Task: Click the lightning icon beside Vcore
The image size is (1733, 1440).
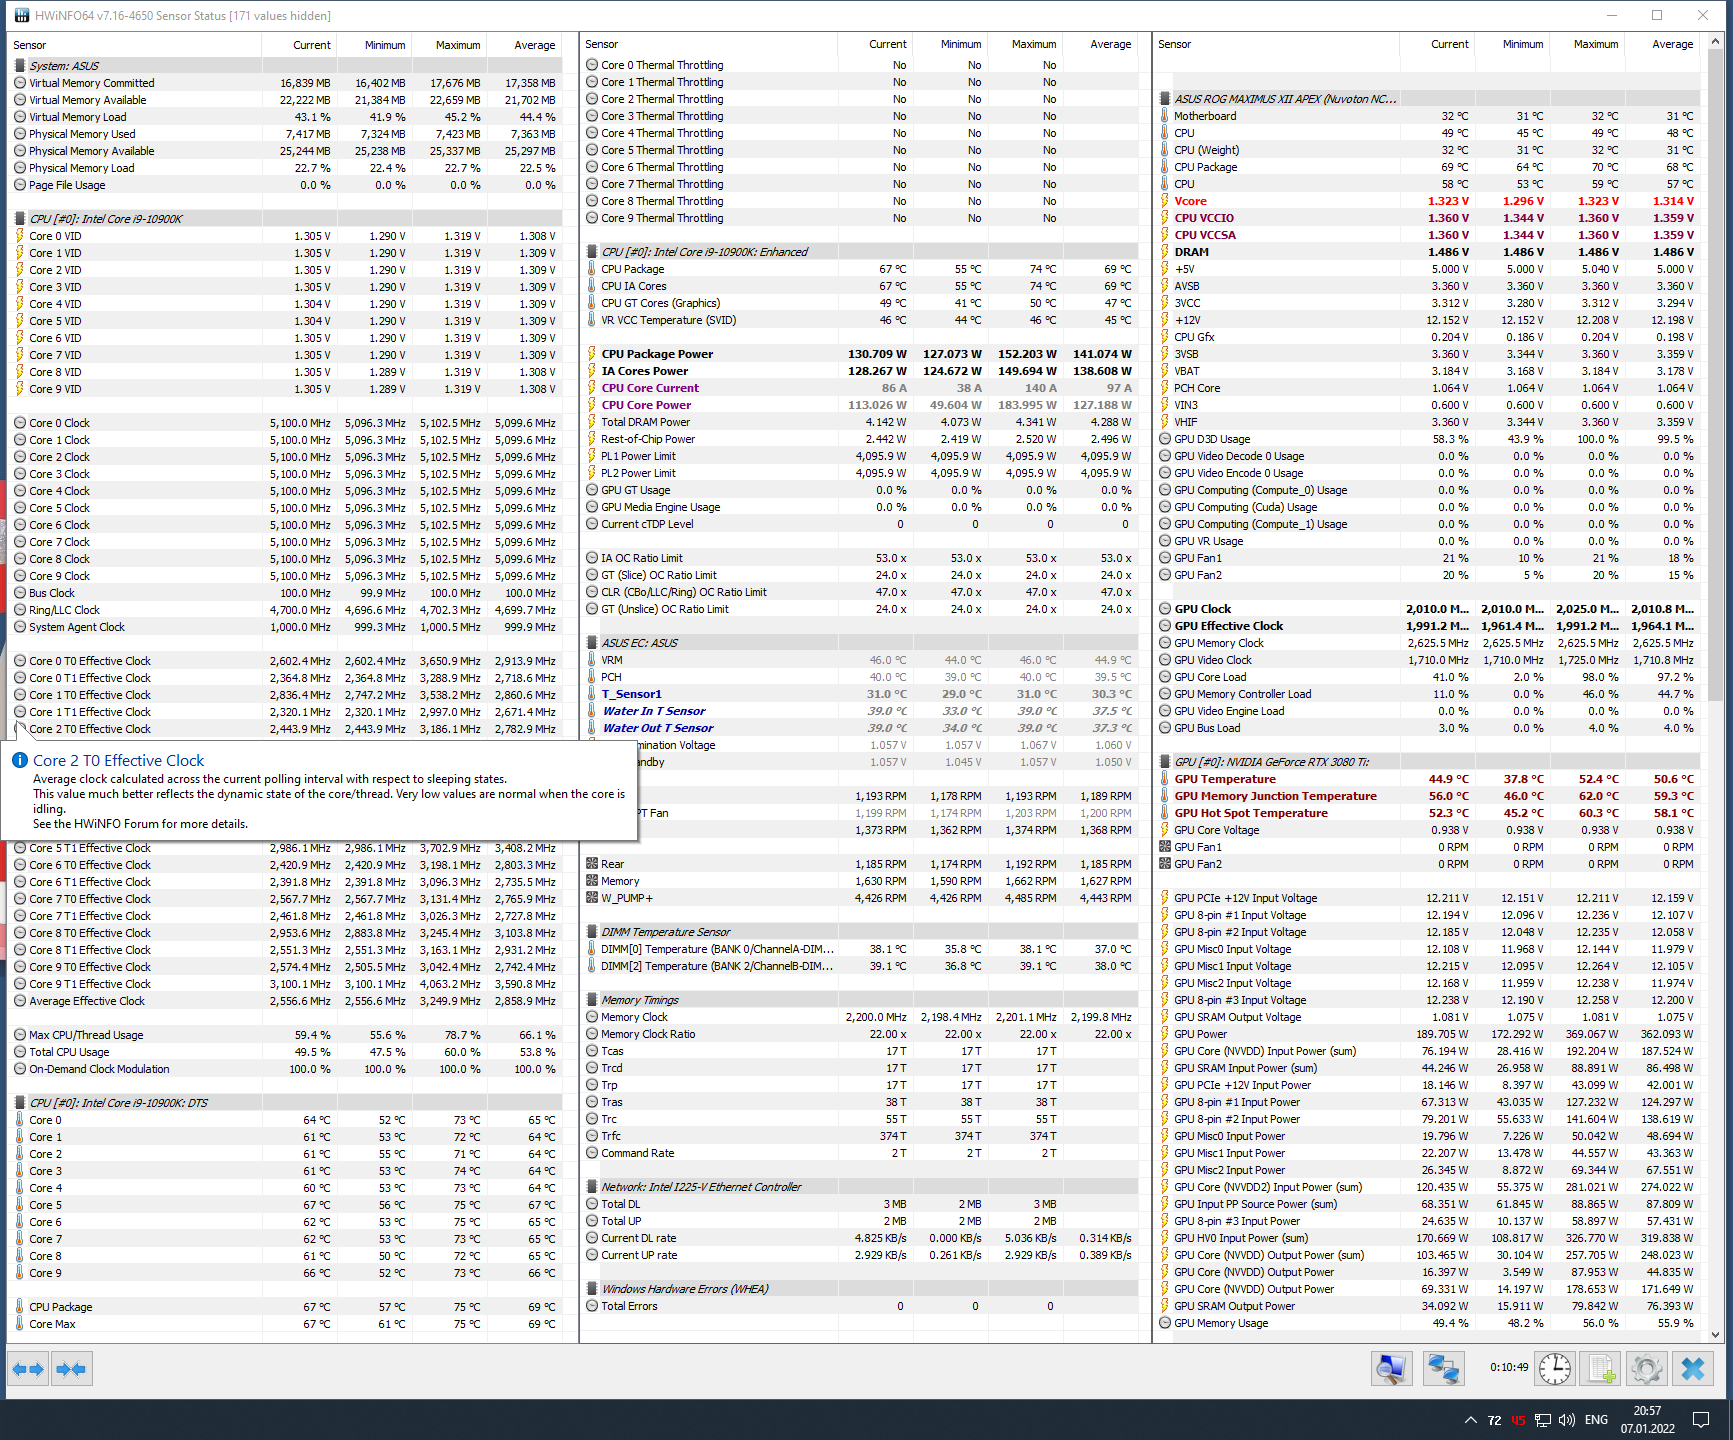Action: [1165, 201]
